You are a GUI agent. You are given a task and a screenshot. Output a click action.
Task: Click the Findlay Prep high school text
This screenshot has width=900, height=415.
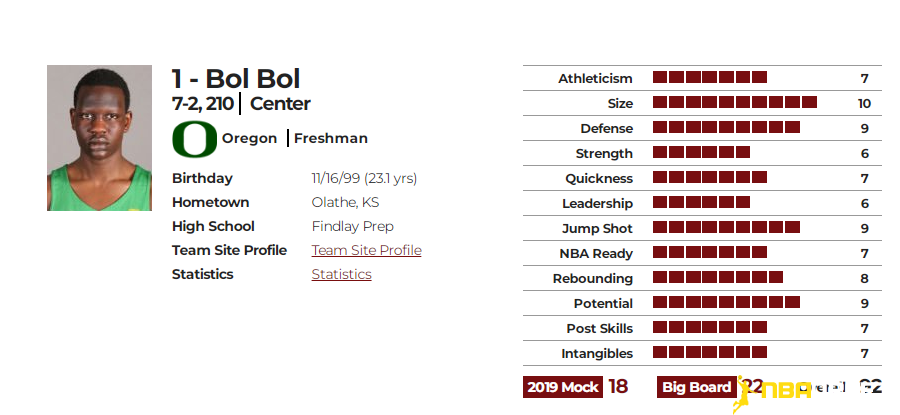click(x=352, y=226)
